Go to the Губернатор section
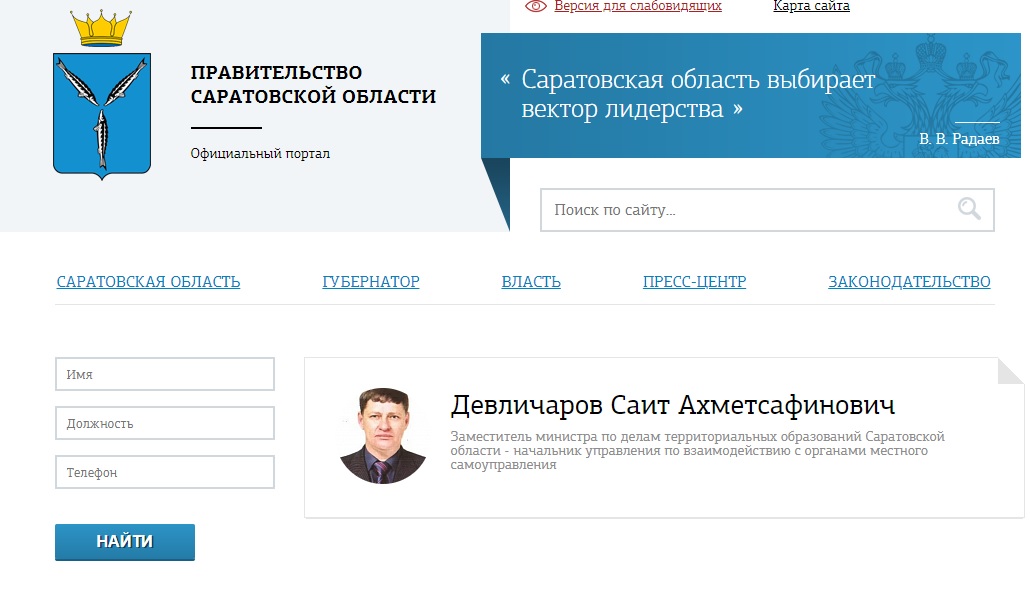Viewport: 1030px width, 597px height. point(371,282)
